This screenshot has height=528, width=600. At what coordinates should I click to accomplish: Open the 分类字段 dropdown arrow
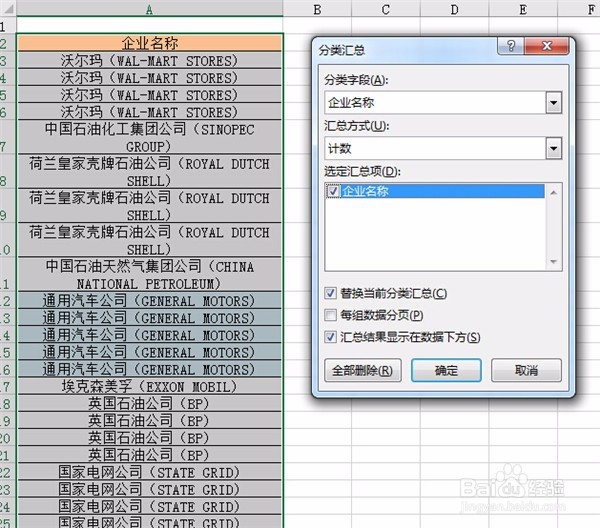[x=554, y=103]
